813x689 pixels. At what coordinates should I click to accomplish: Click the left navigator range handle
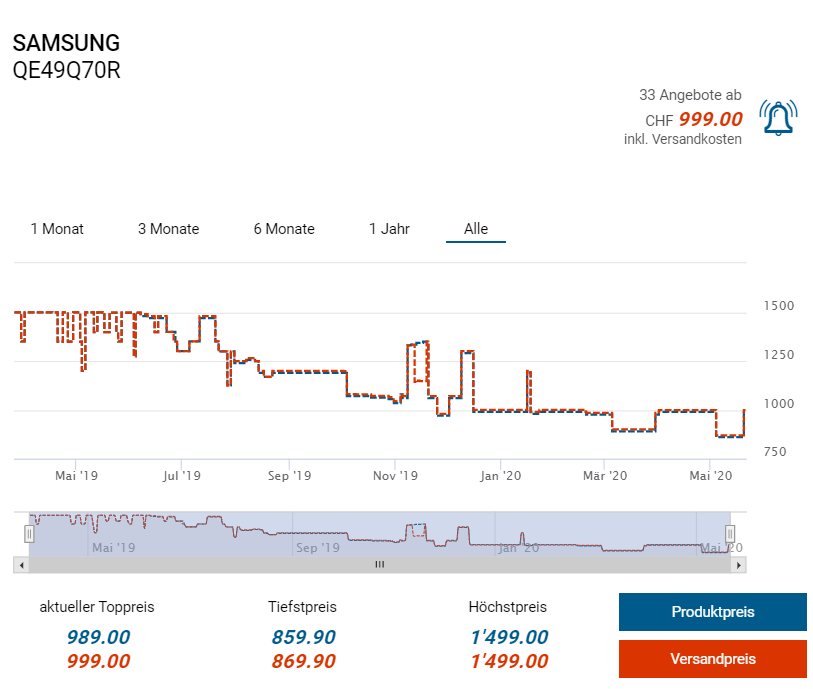point(29,534)
